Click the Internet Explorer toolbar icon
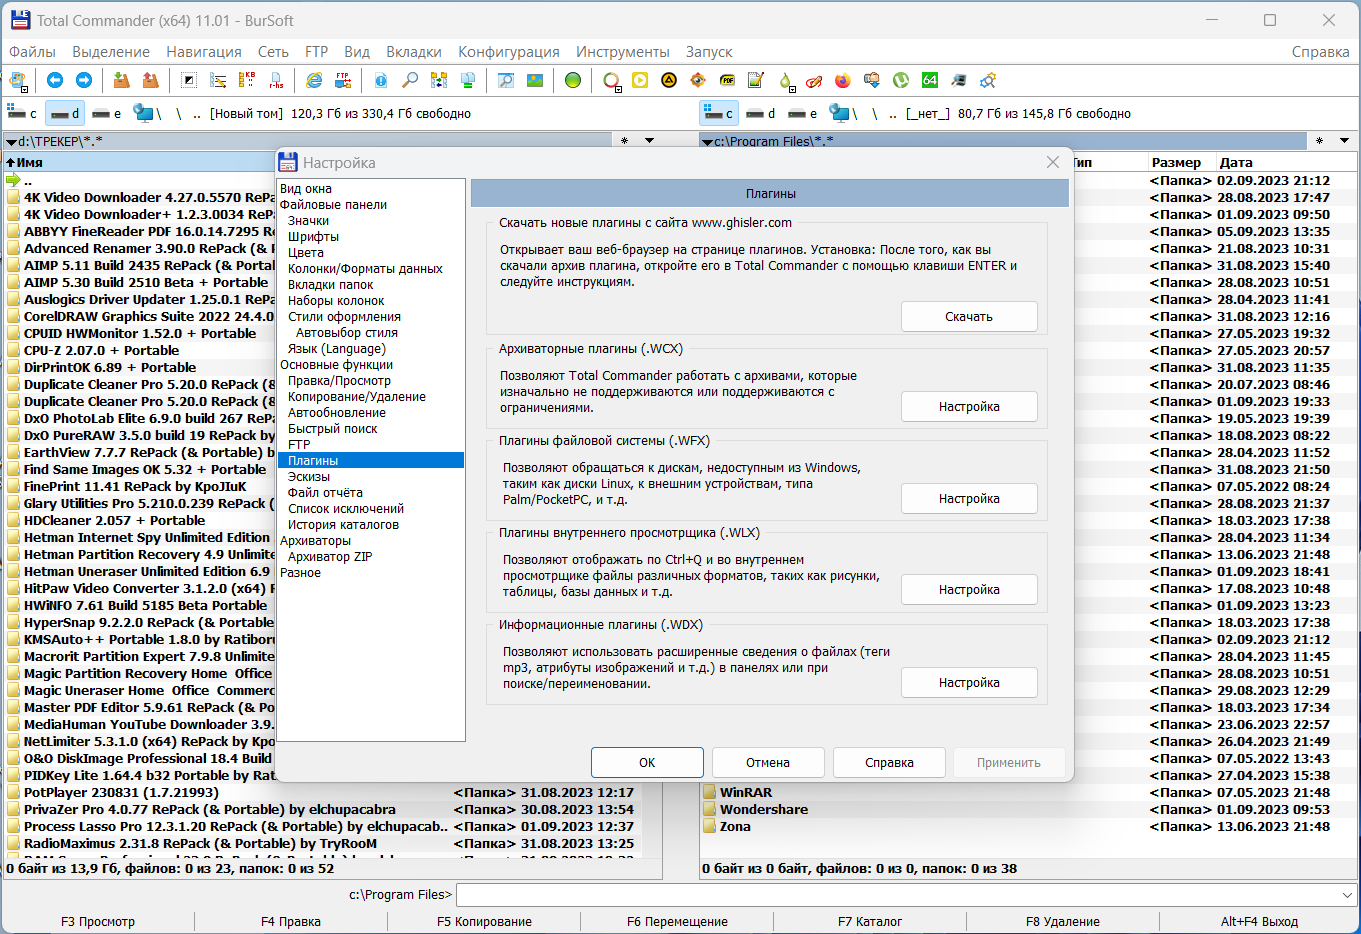The image size is (1361, 934). [x=314, y=80]
